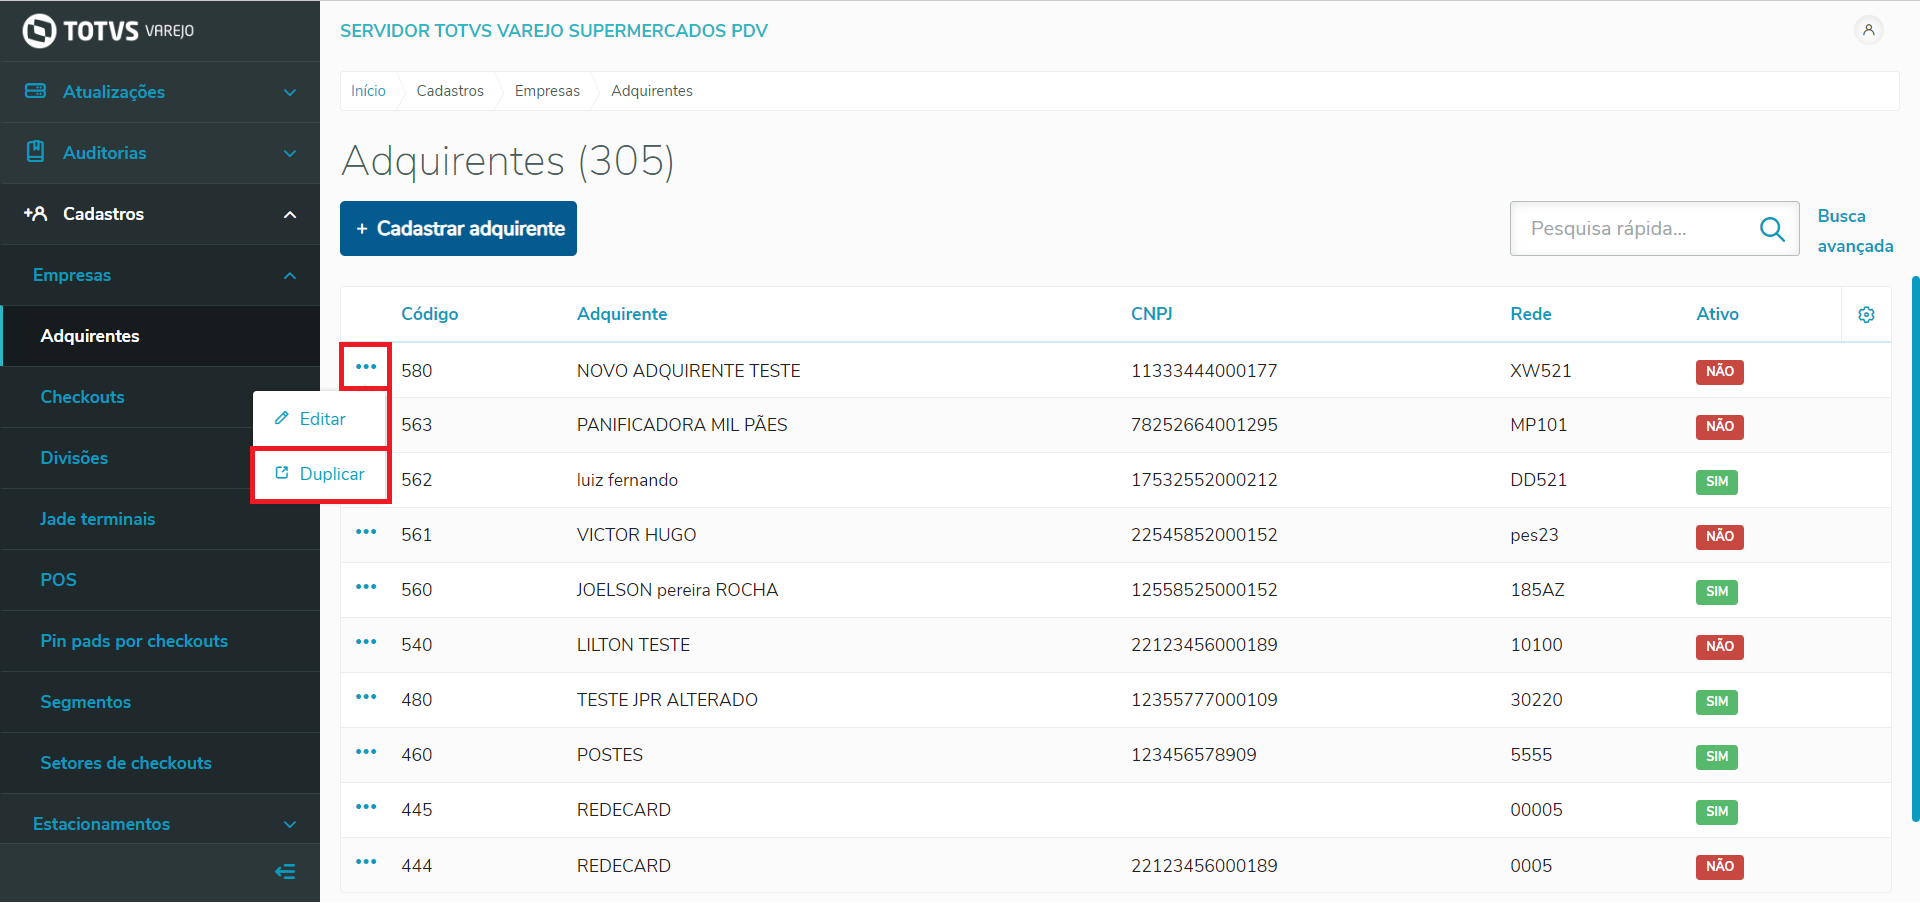The width and height of the screenshot is (1920, 903).
Task: Click NÃO badge for row 580
Action: point(1720,372)
